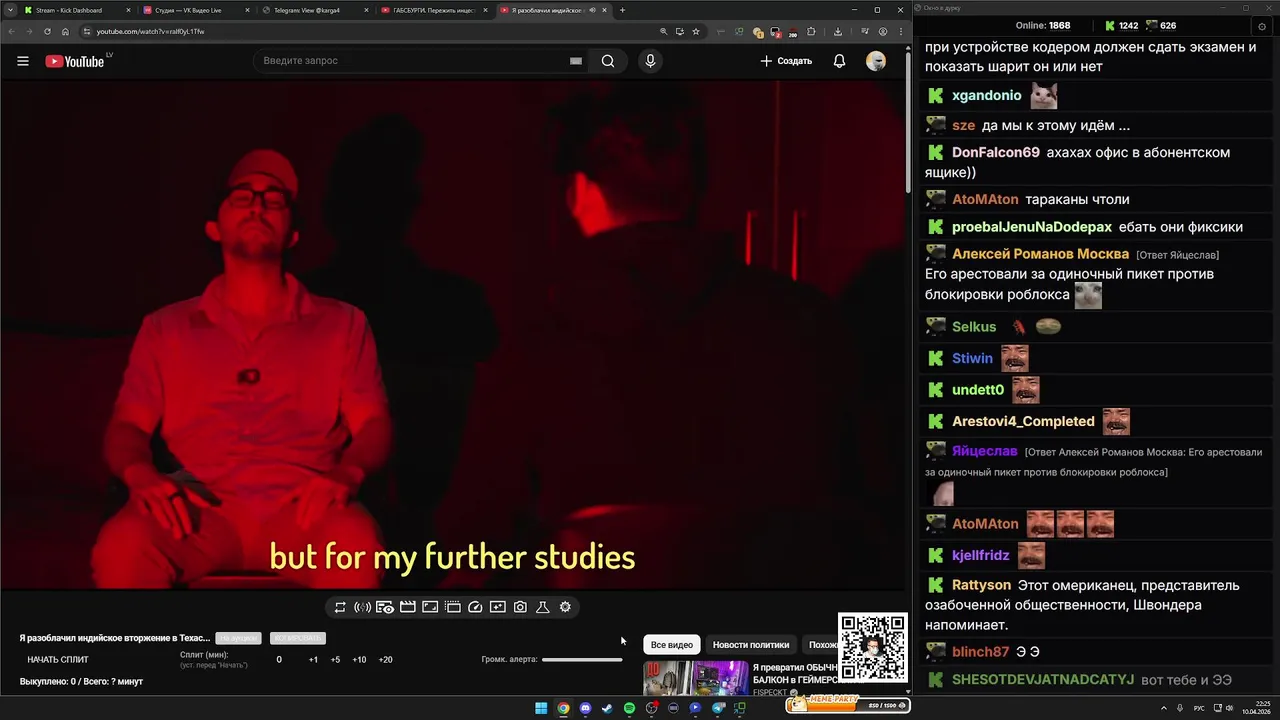Click the loop icon in player toolbar
This screenshot has width=1280, height=720.
pos(340,607)
